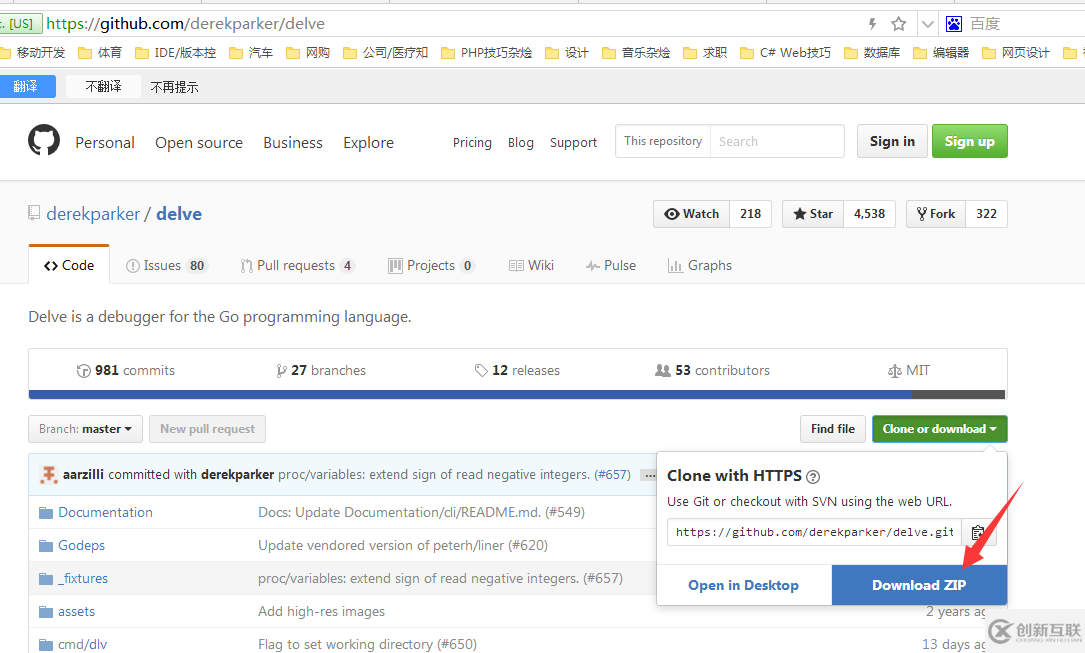Image resolution: width=1085 pixels, height=653 pixels.
Task: Open the IDE/版本控 bookmark folder
Action: (x=176, y=53)
